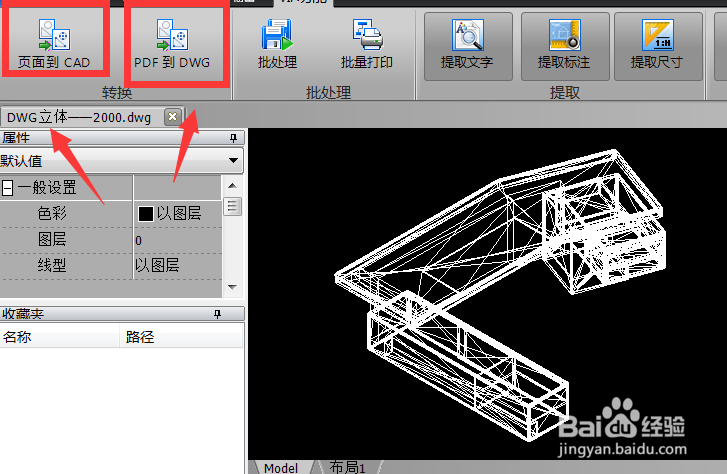
Task: Sort favorites by 名称 column header
Action: [x=59, y=336]
